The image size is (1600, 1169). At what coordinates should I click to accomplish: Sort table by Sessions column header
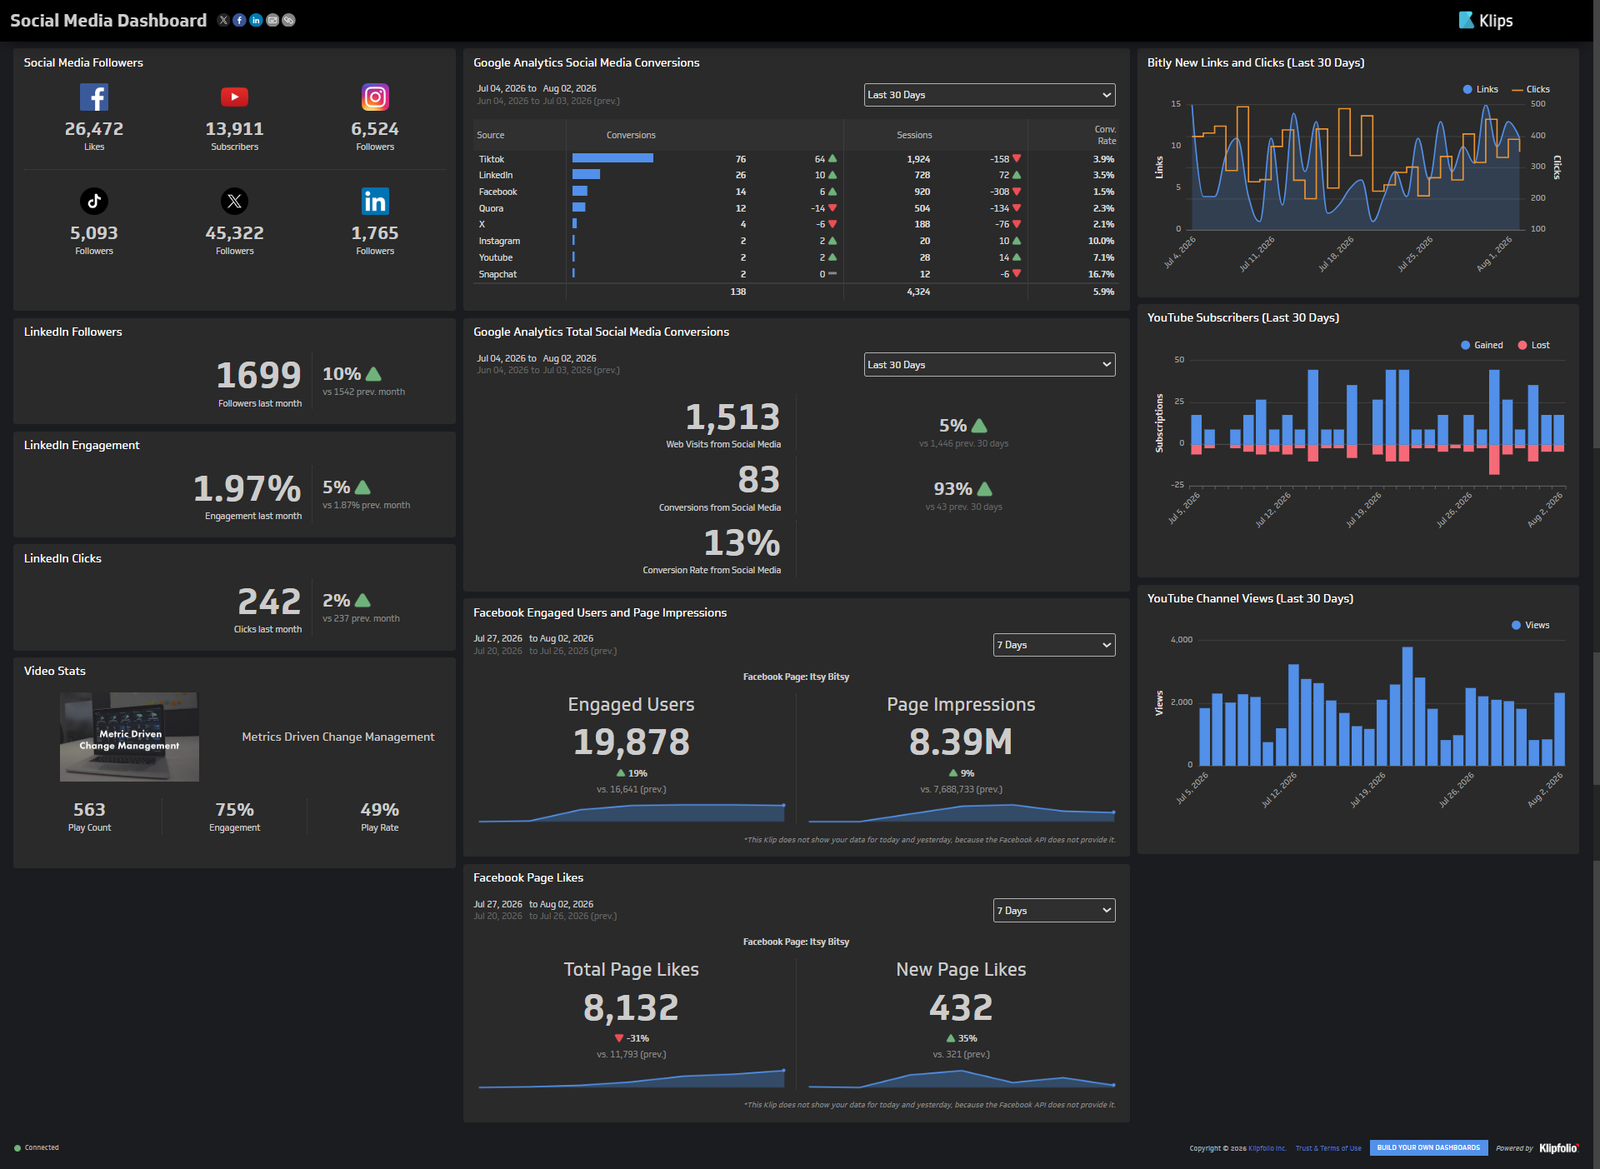point(914,135)
